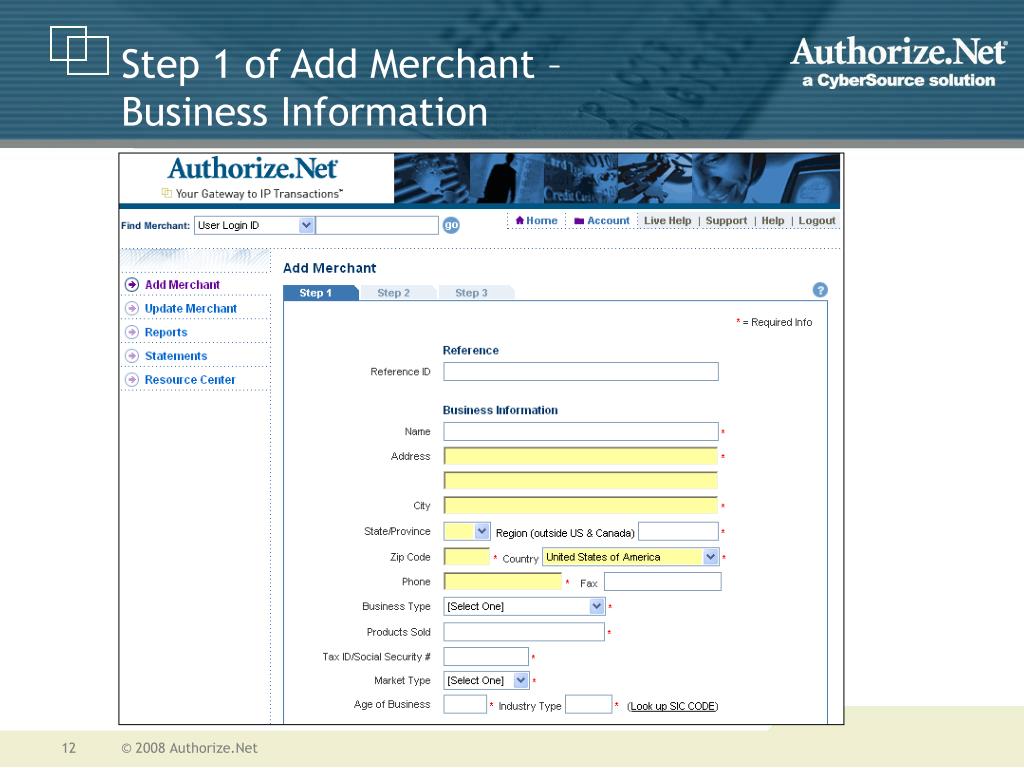This screenshot has height=768, width=1024.
Task: Click the Reference section heading
Action: 470,350
